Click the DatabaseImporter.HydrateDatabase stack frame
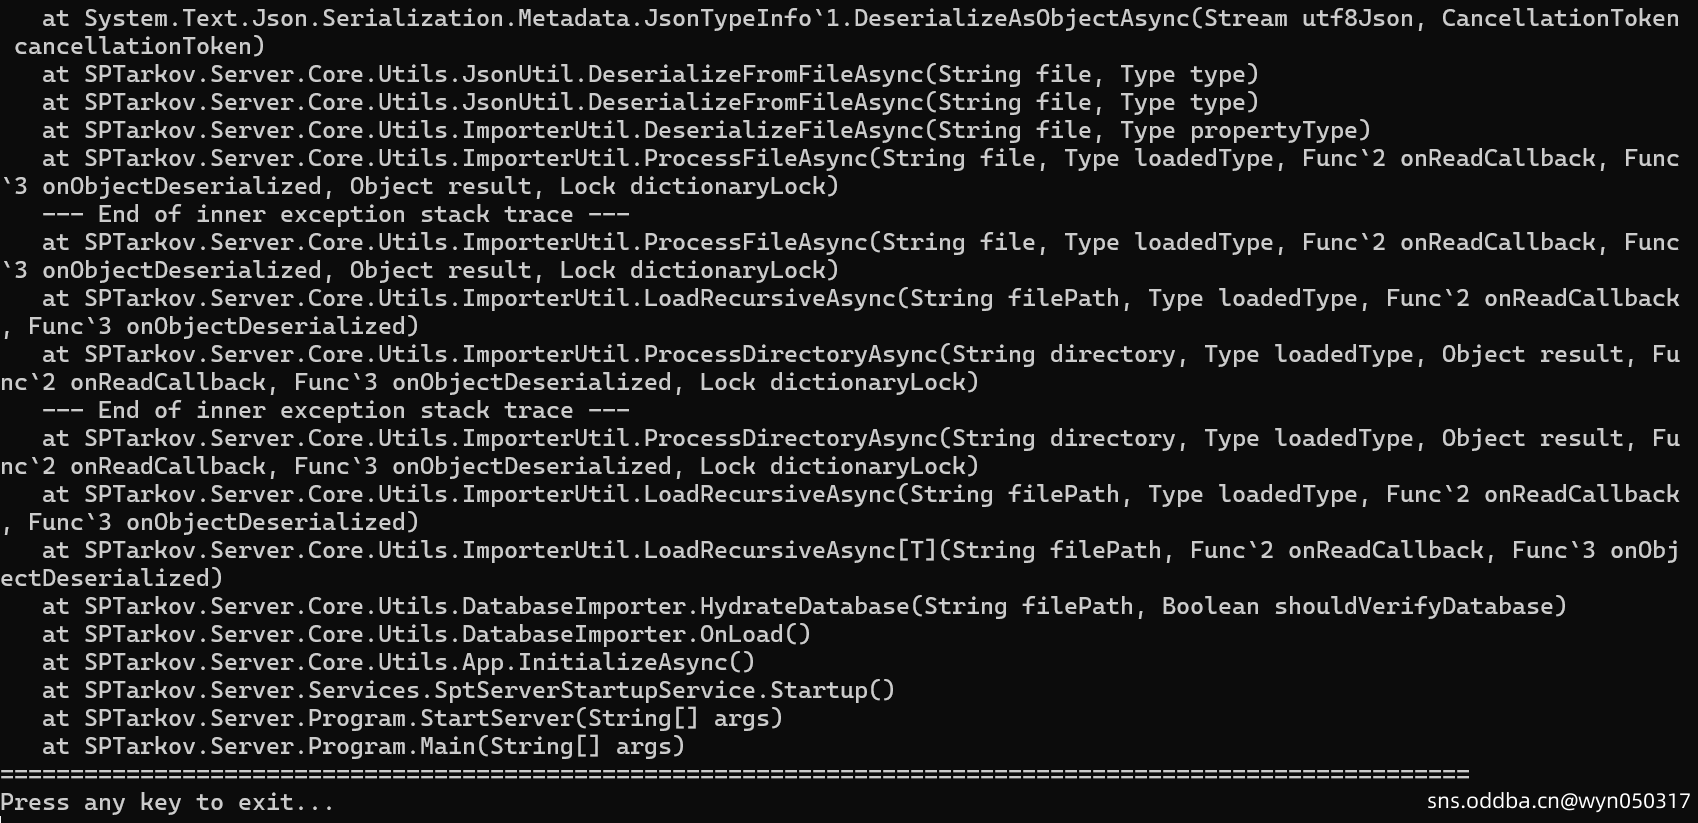Viewport: 1698px width, 823px height. point(804,606)
